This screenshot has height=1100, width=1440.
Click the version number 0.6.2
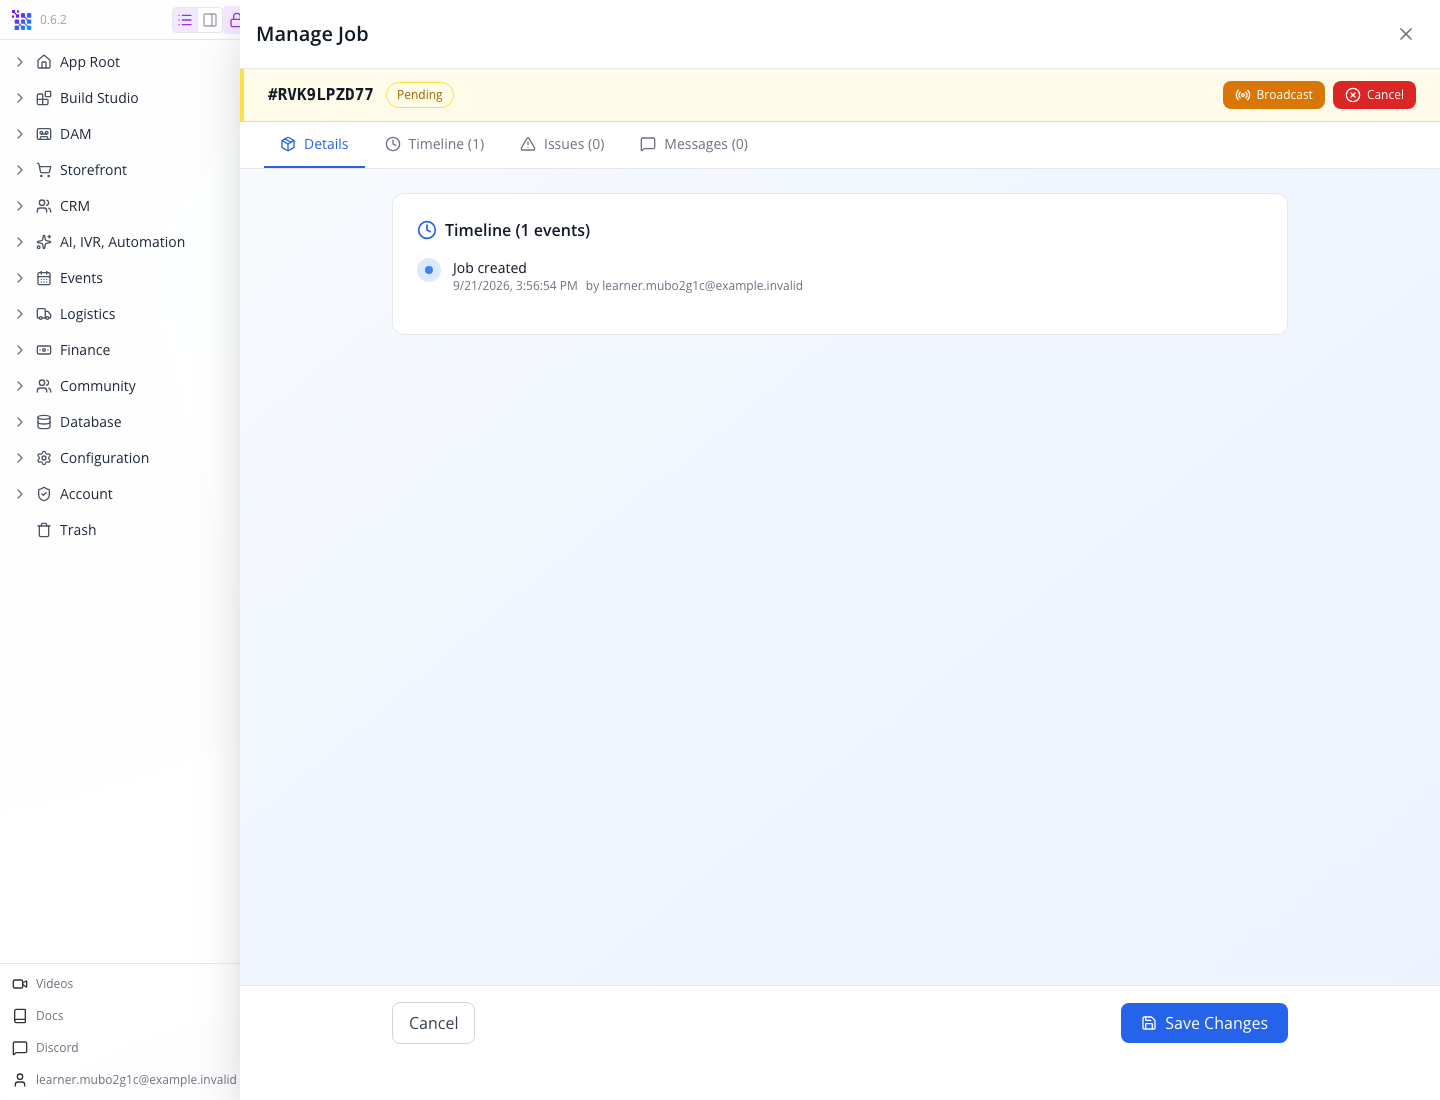point(53,20)
